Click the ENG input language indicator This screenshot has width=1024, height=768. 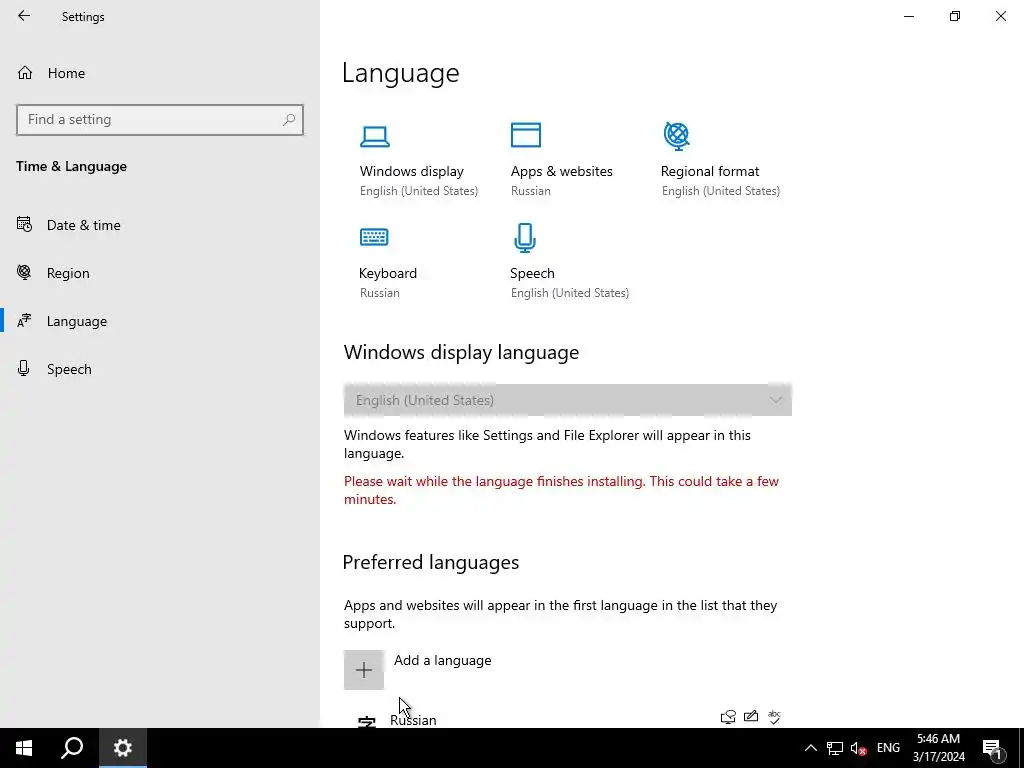pos(888,748)
